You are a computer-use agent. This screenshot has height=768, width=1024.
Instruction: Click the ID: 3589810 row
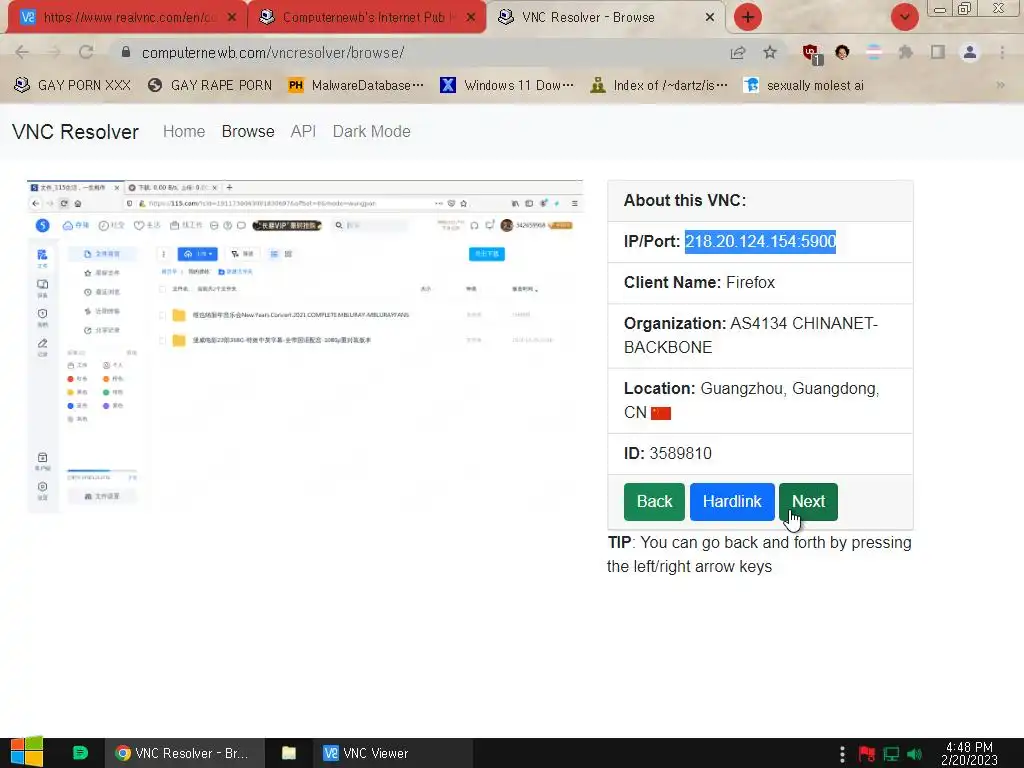point(760,454)
